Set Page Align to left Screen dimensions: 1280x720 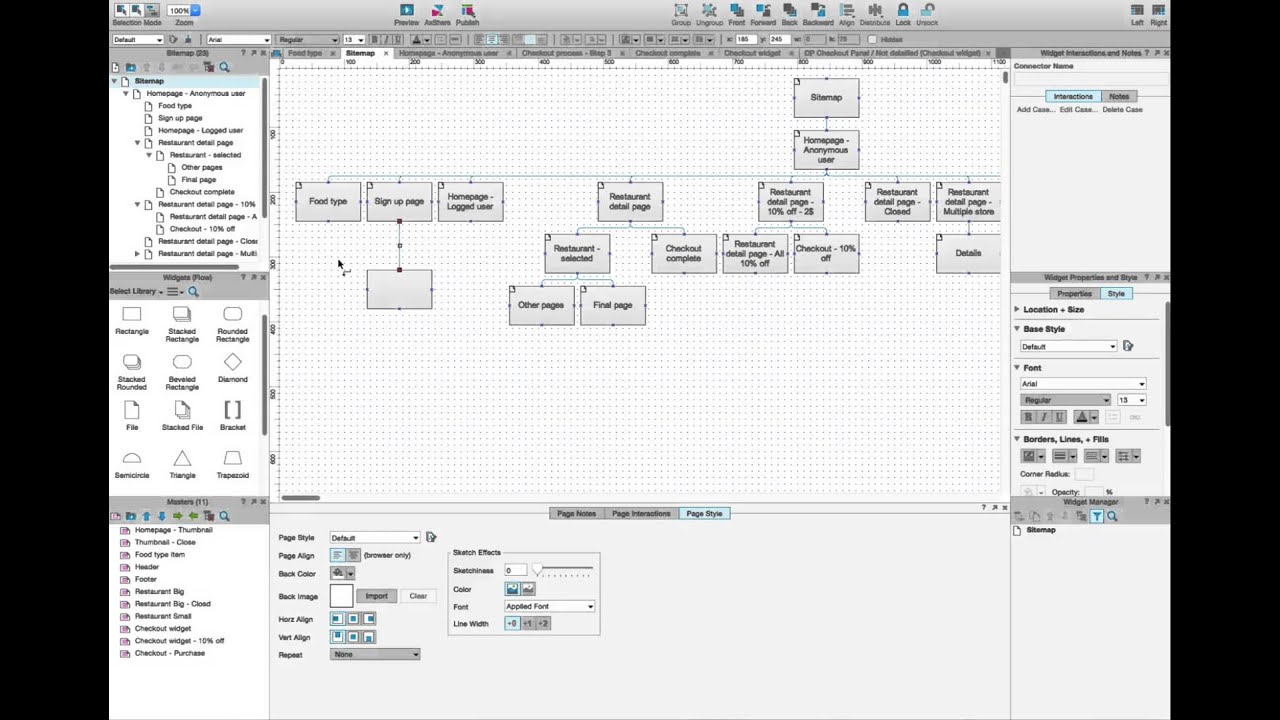(337, 555)
